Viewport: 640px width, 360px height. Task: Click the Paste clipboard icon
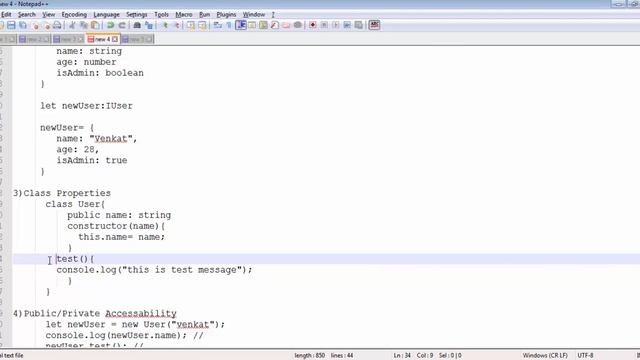tap(95, 25)
